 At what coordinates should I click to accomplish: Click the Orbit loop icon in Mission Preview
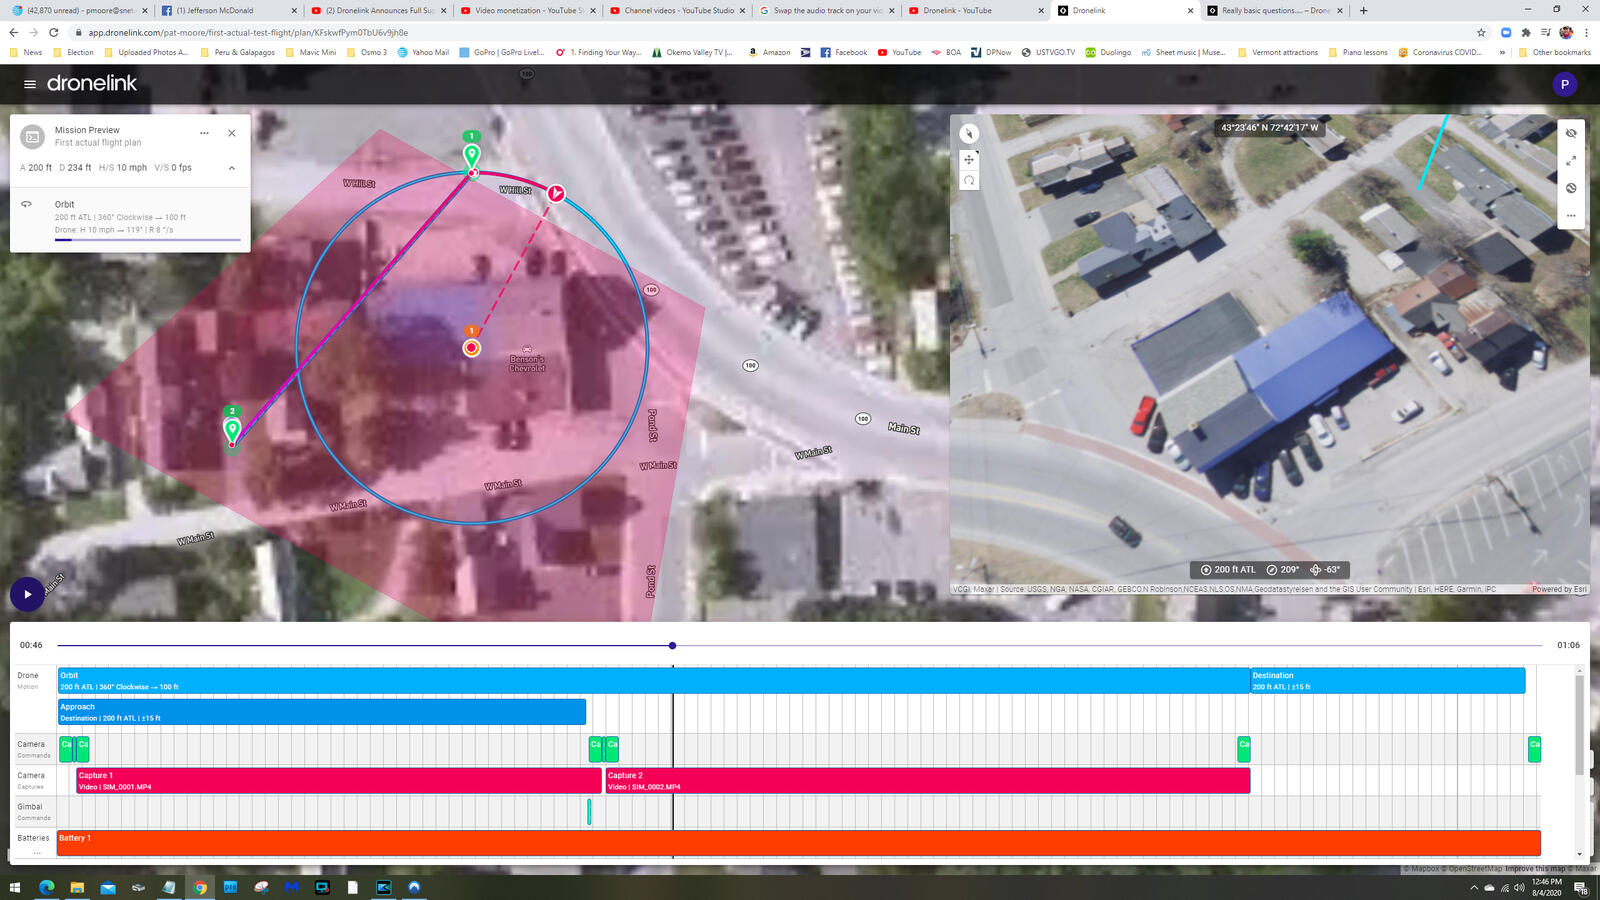coord(27,204)
